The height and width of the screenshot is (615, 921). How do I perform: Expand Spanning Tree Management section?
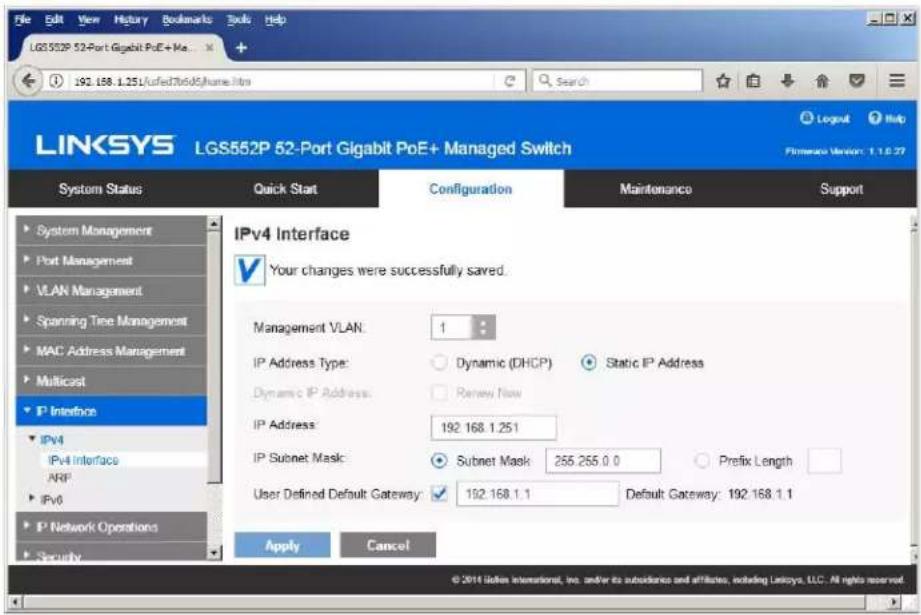pos(111,321)
